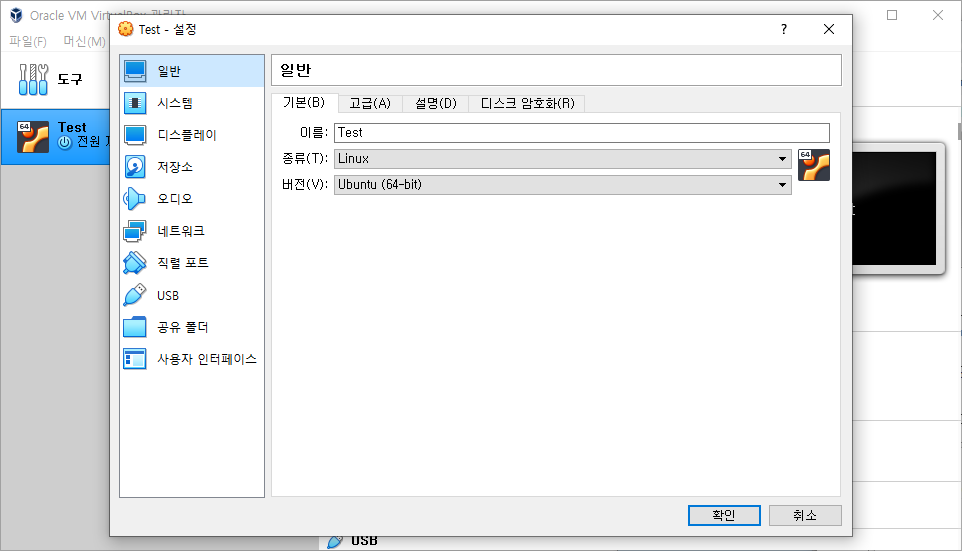Switch to the Disk Encryption (디스크 암호화(R)) tab
This screenshot has width=962, height=551.
coord(527,104)
